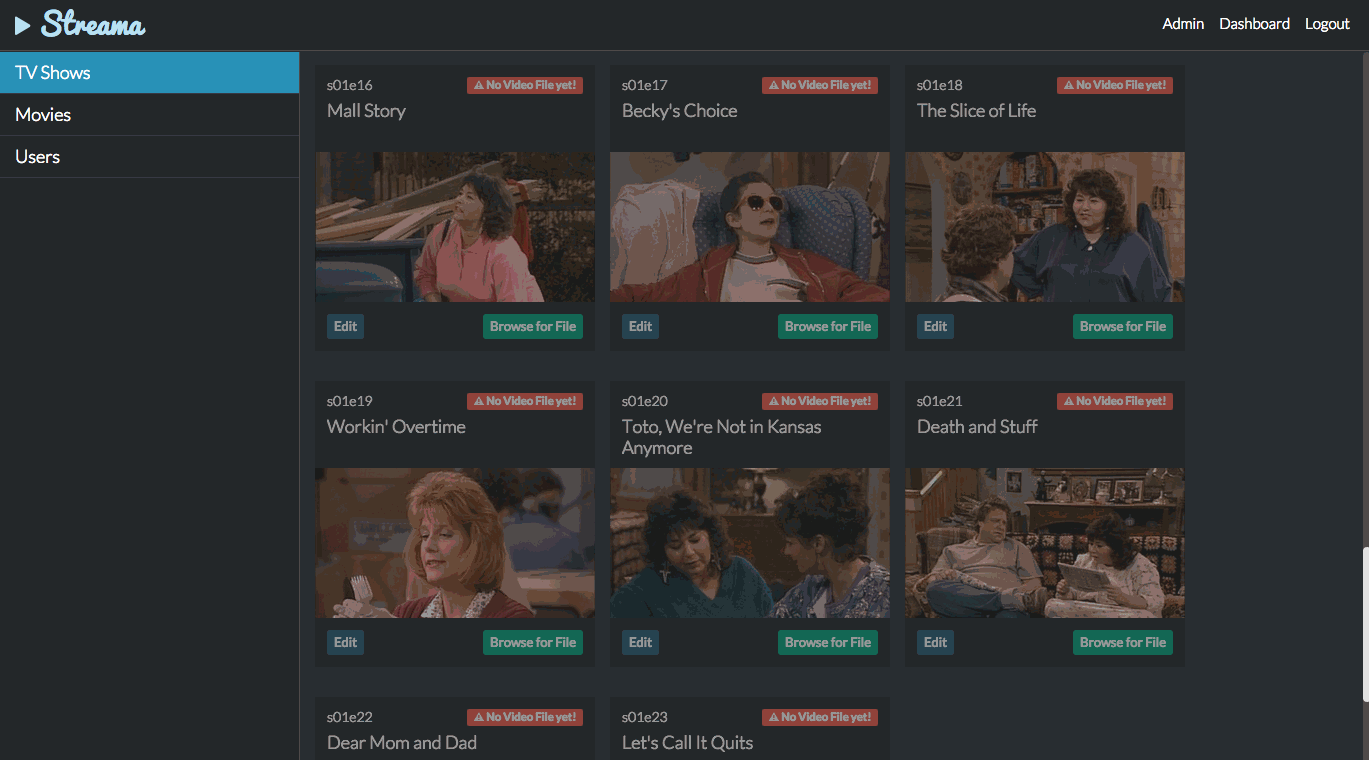Open the Admin menu item

click(1183, 24)
